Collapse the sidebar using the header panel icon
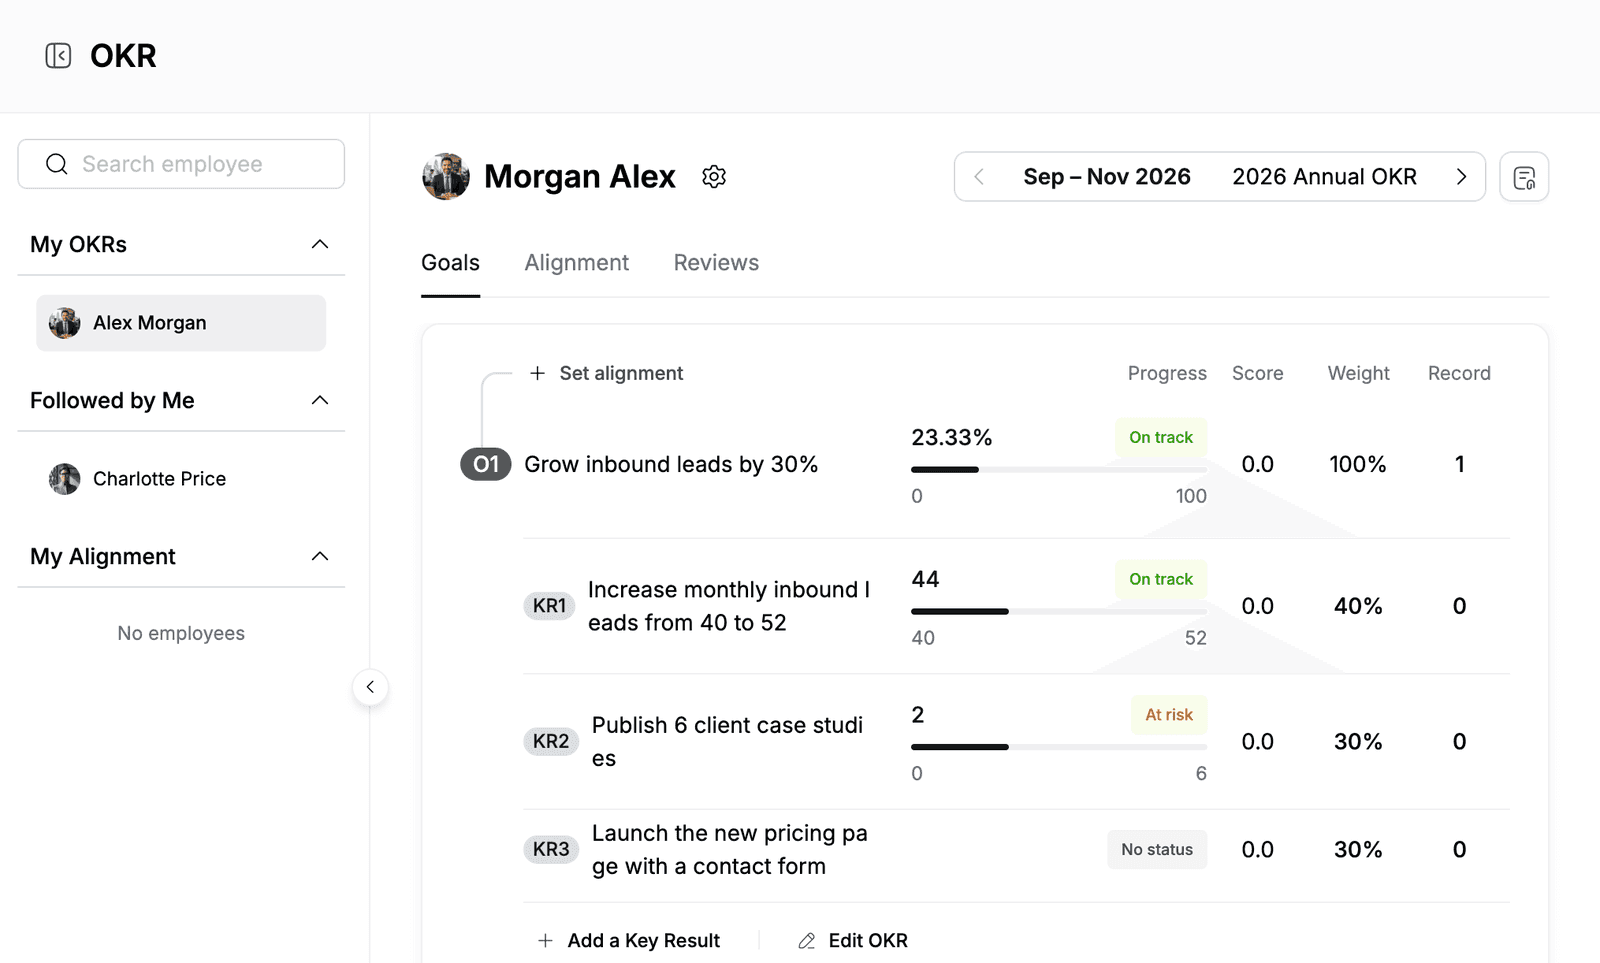The width and height of the screenshot is (1600, 963). pyautogui.click(x=58, y=56)
